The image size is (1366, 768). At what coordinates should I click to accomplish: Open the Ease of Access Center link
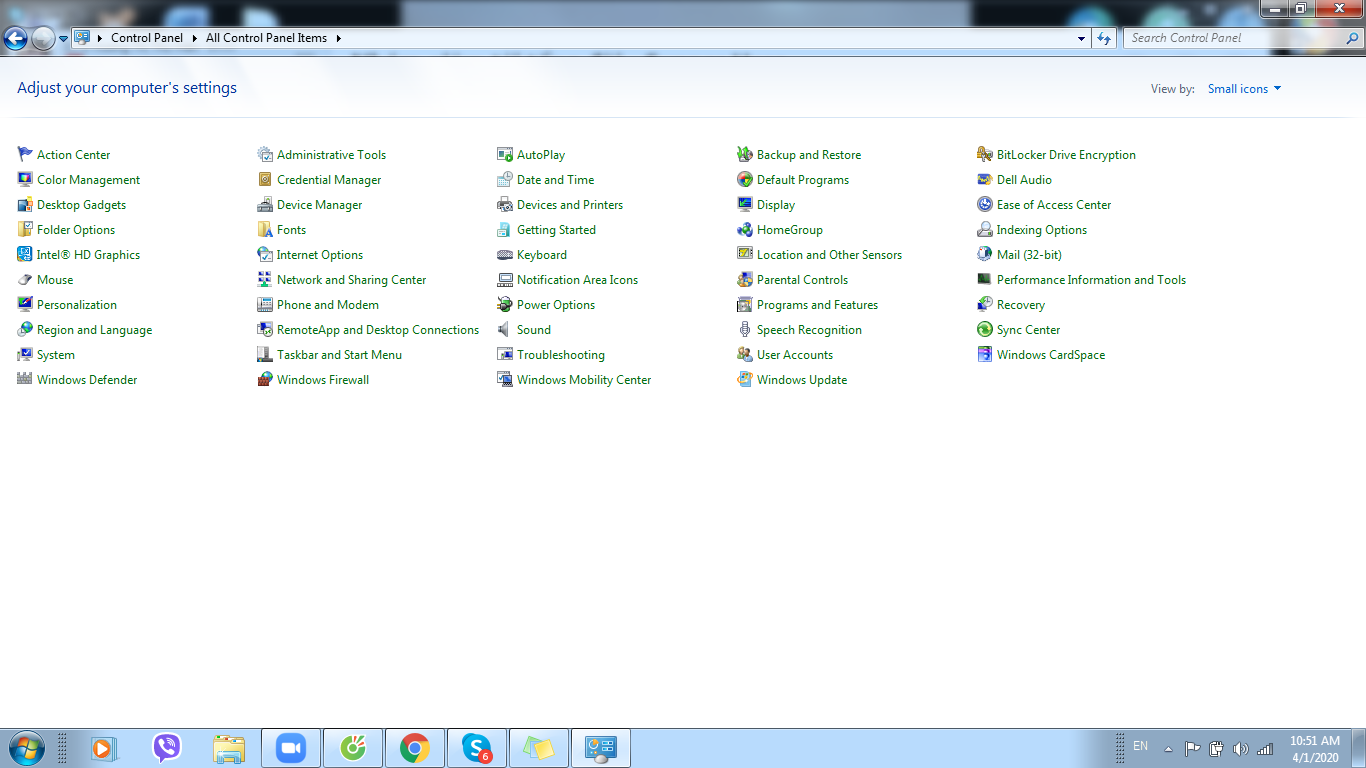(1054, 205)
